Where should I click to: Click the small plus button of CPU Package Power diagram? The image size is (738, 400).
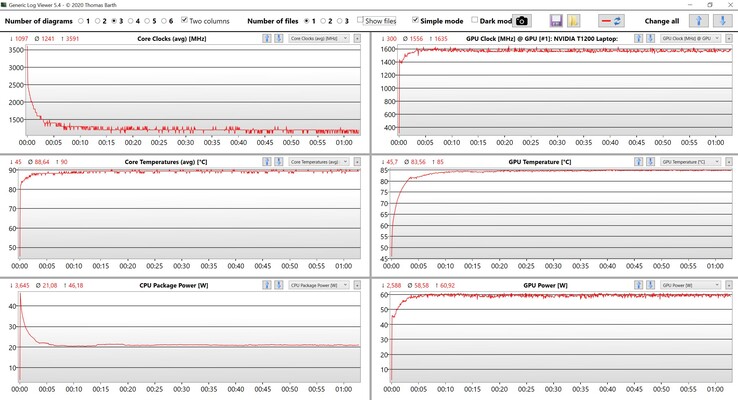pos(357,285)
